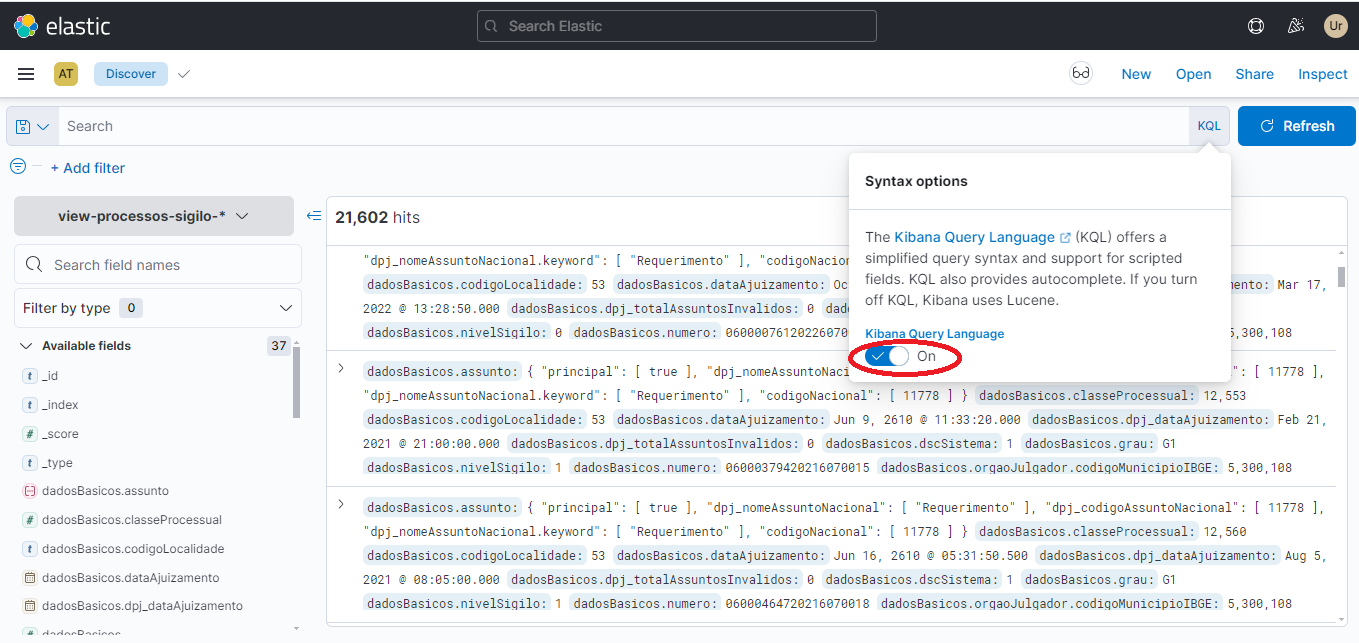
Task: Expand the Filter by type dropdown
Action: click(x=157, y=308)
